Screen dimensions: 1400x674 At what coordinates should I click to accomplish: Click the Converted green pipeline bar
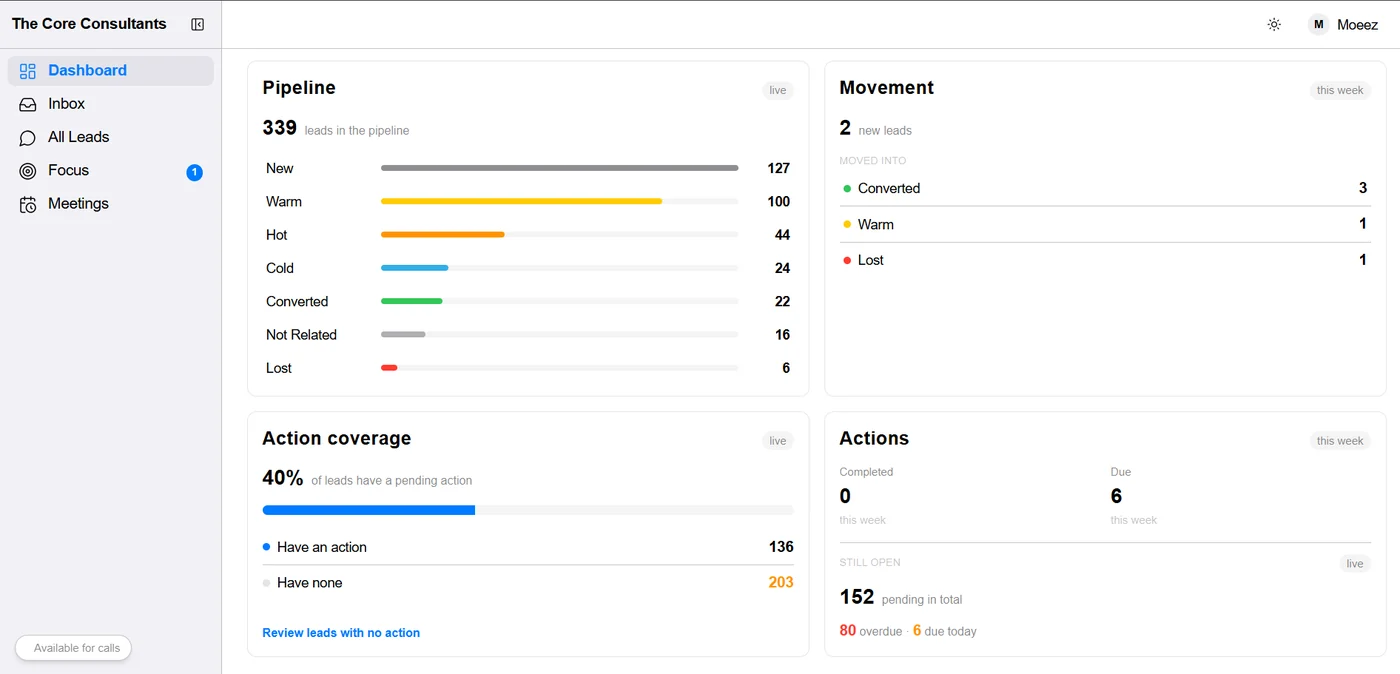411,301
